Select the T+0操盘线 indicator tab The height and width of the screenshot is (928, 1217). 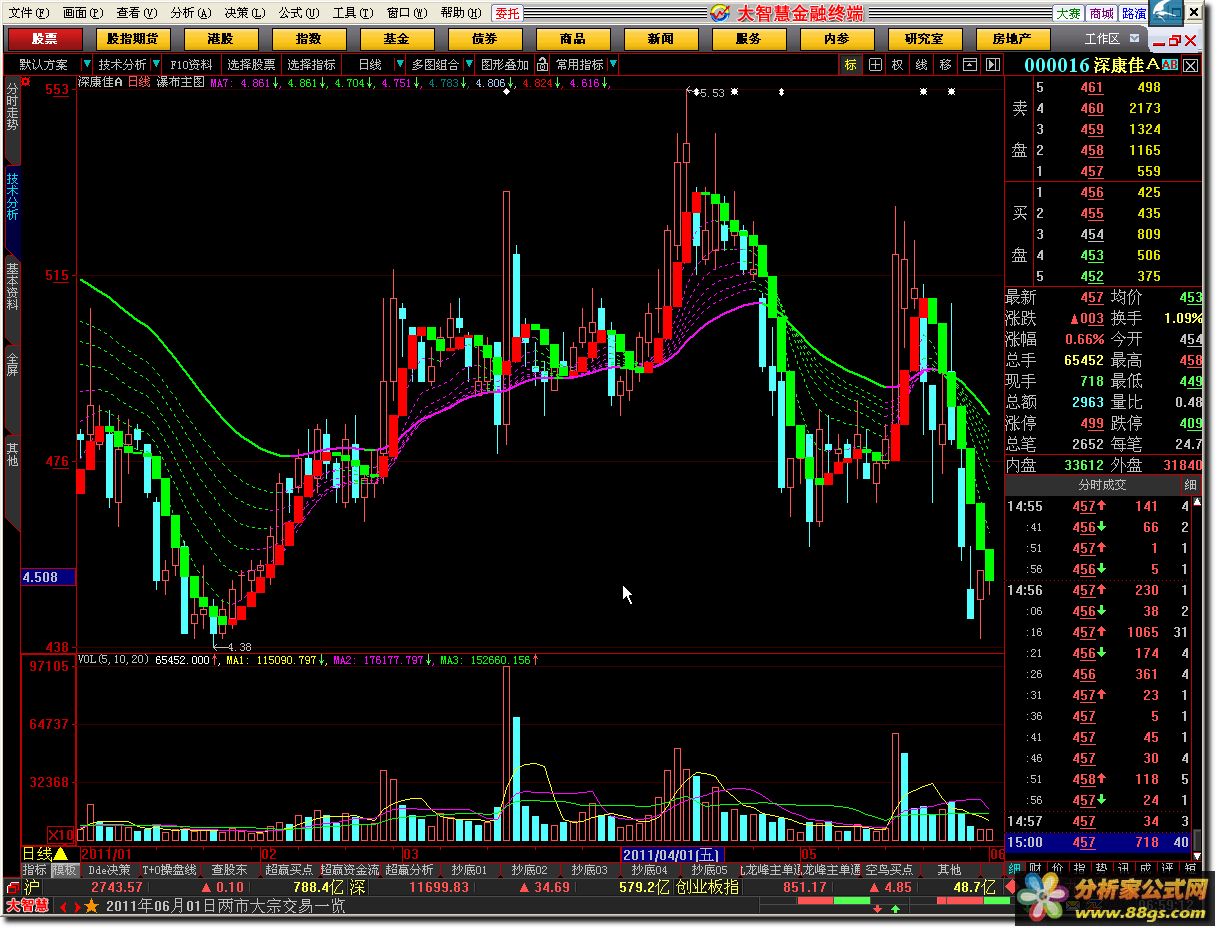pos(170,870)
